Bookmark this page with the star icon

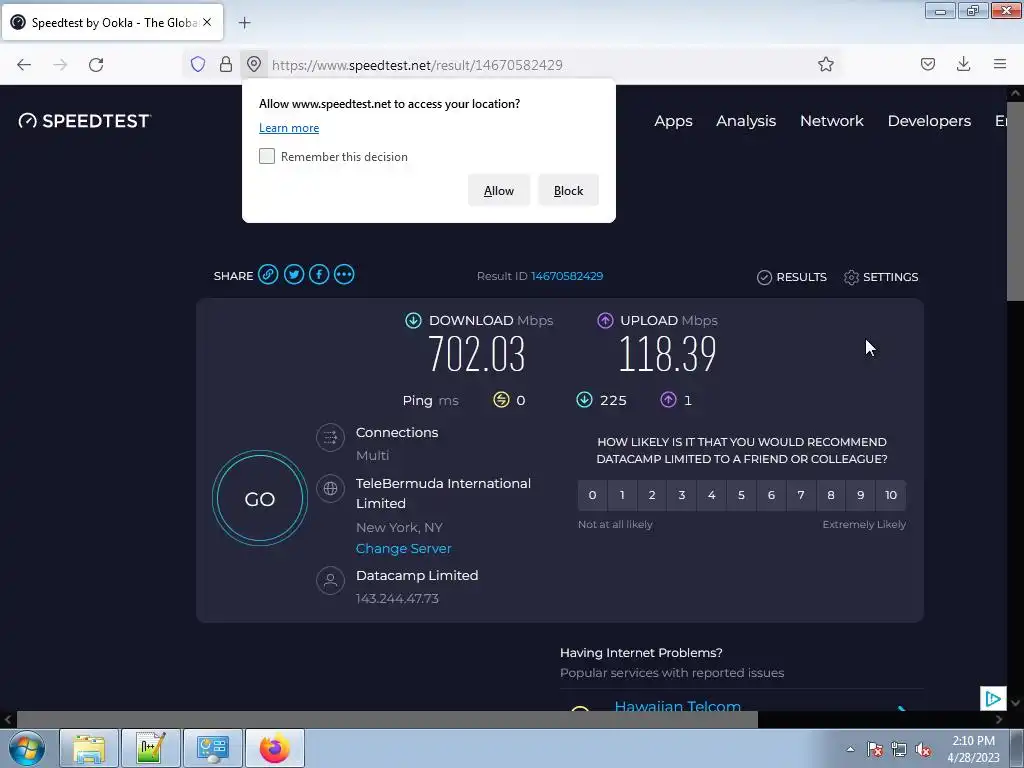tap(825, 64)
